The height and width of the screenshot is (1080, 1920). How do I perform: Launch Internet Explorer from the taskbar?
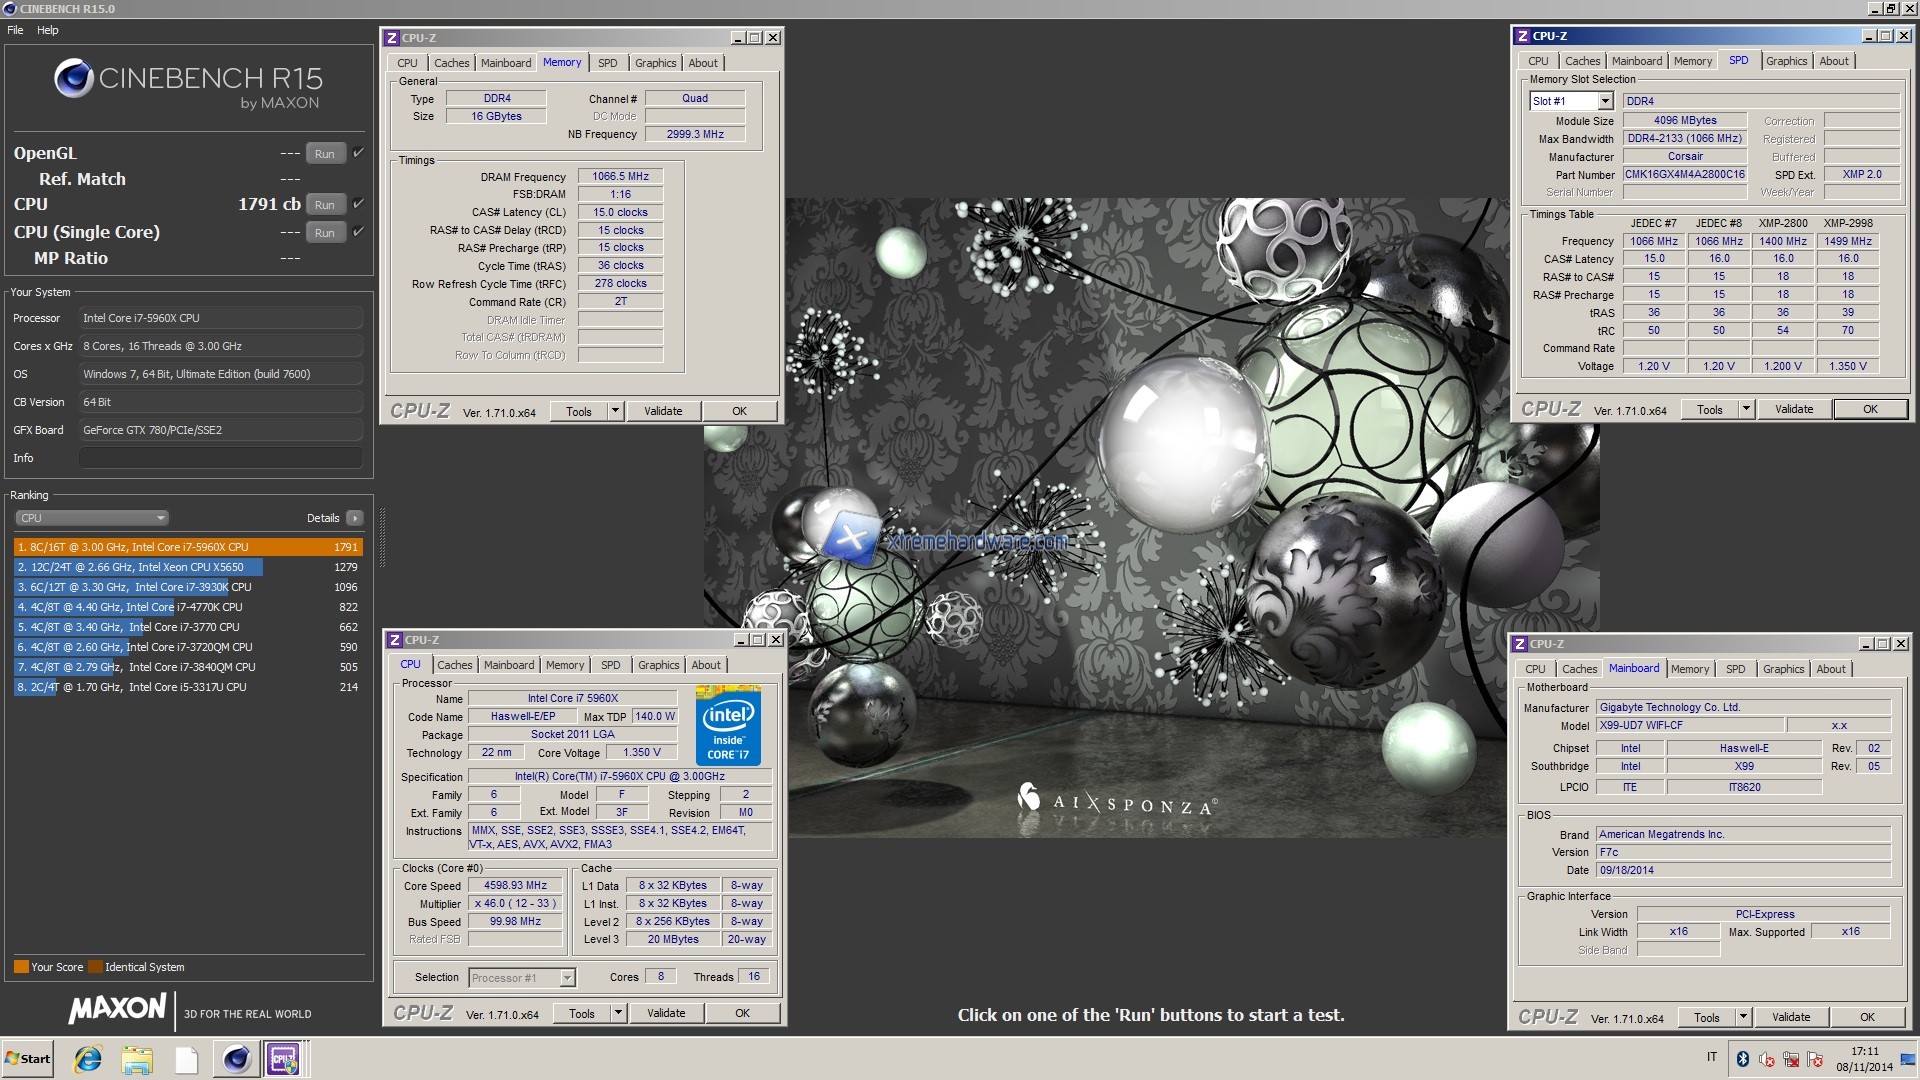[88, 1058]
